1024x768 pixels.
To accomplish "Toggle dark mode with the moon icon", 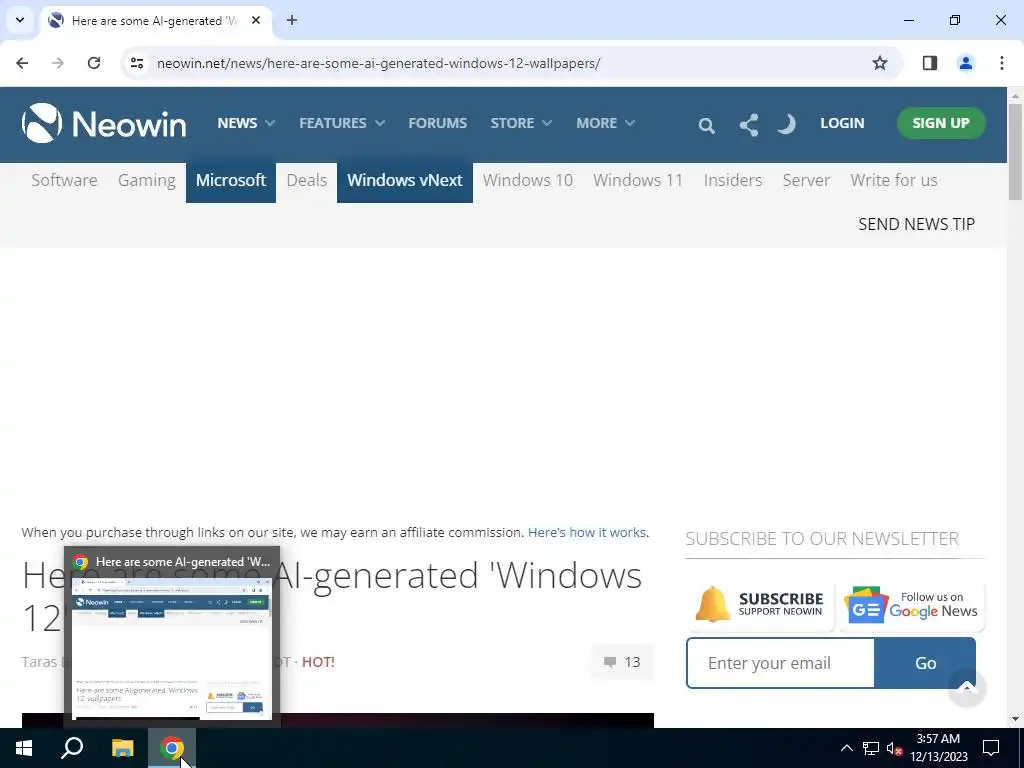I will [x=787, y=123].
